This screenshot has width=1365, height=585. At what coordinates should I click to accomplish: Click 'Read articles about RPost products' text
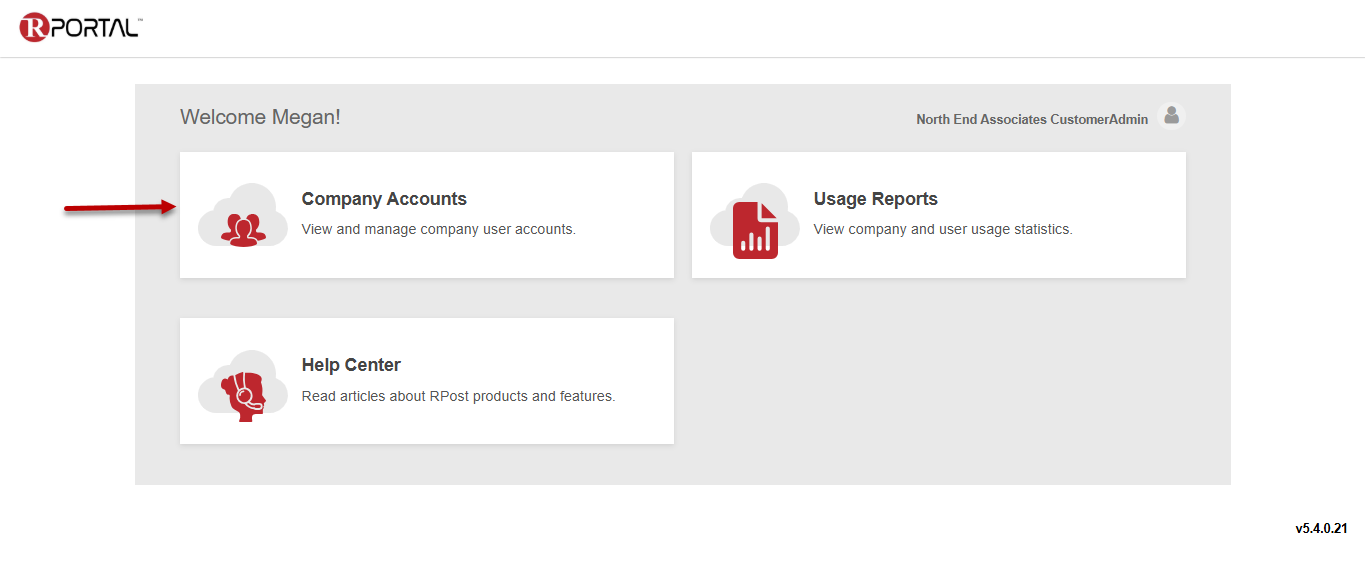point(458,396)
